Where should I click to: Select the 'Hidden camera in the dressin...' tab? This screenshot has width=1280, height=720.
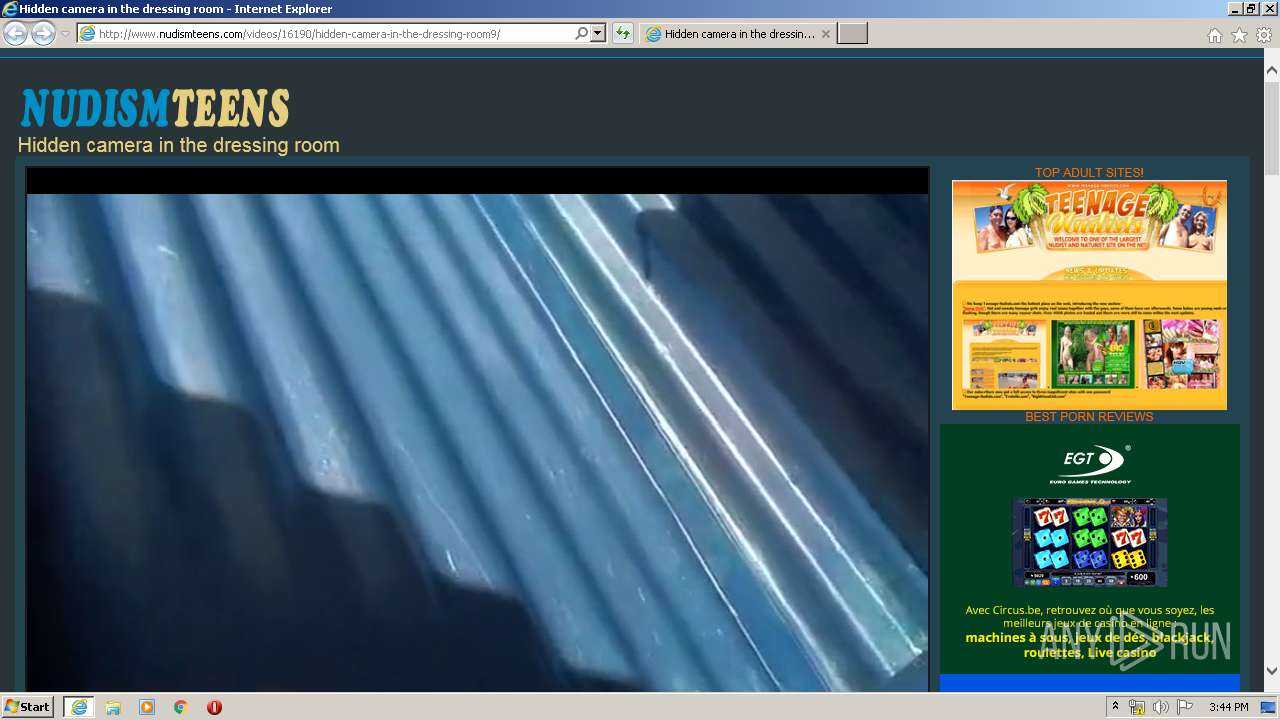pyautogui.click(x=739, y=34)
